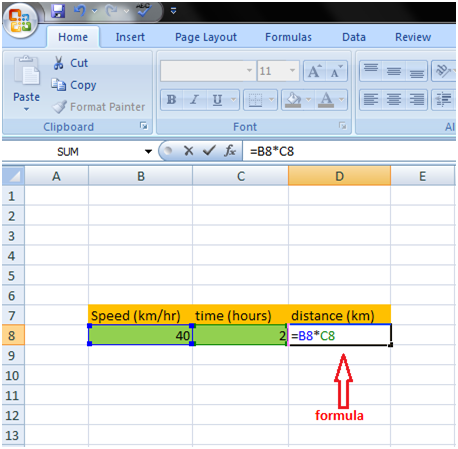Redo the last action
The width and height of the screenshot is (458, 449).
[111, 11]
